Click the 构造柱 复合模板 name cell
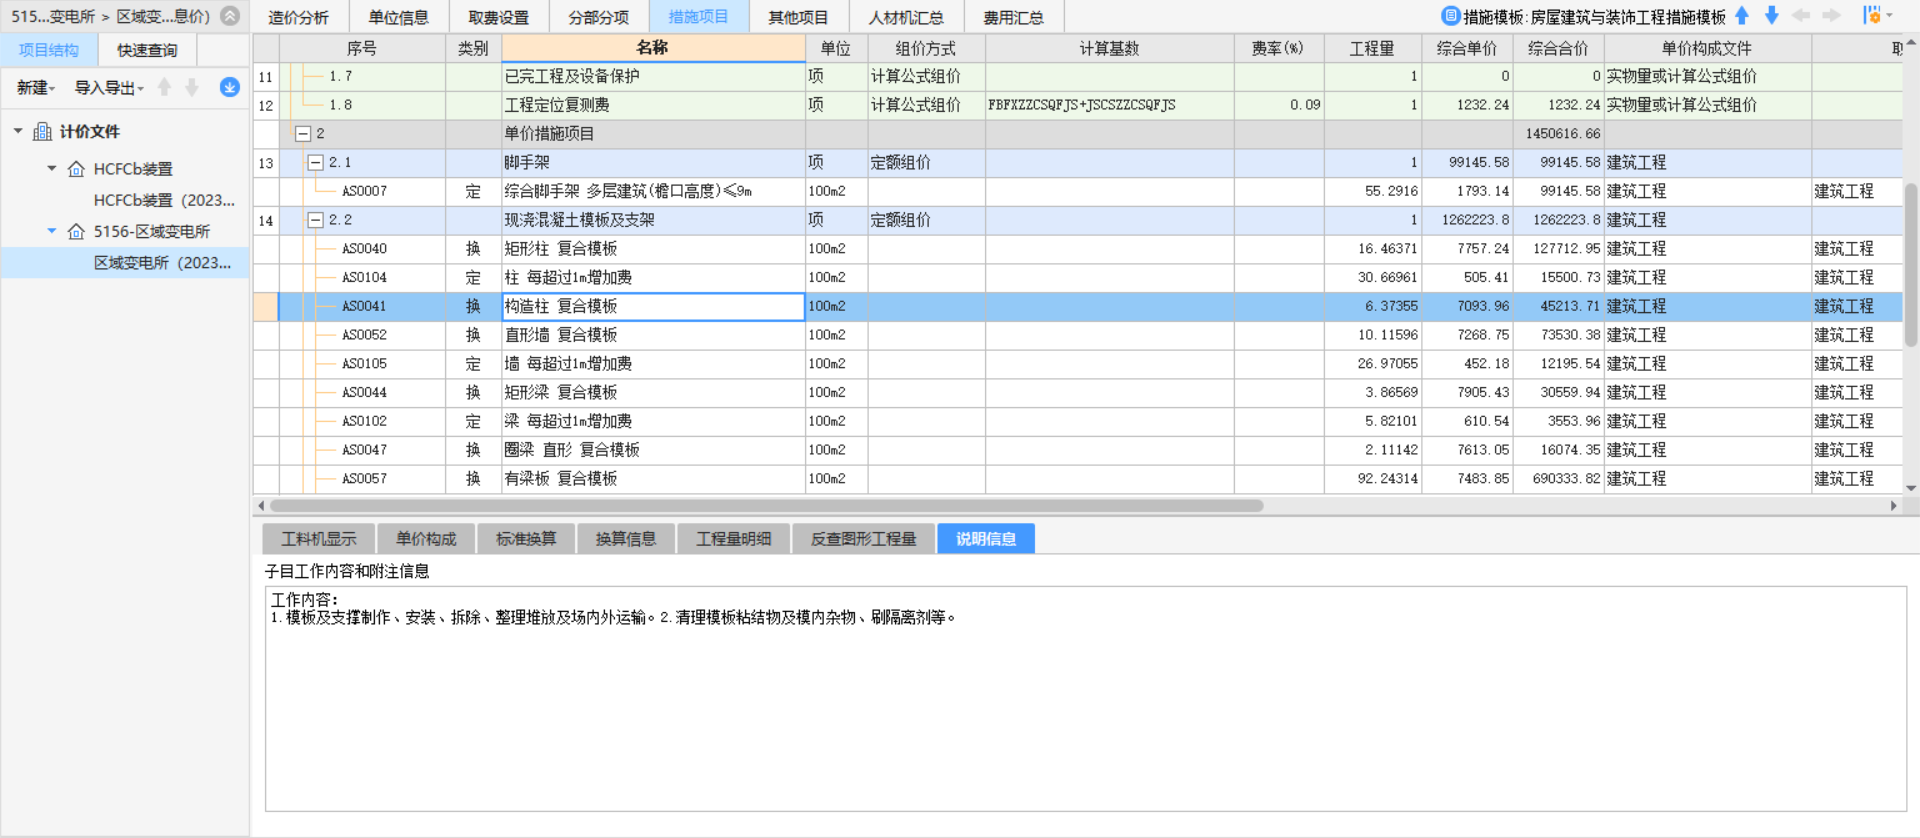 tap(653, 306)
